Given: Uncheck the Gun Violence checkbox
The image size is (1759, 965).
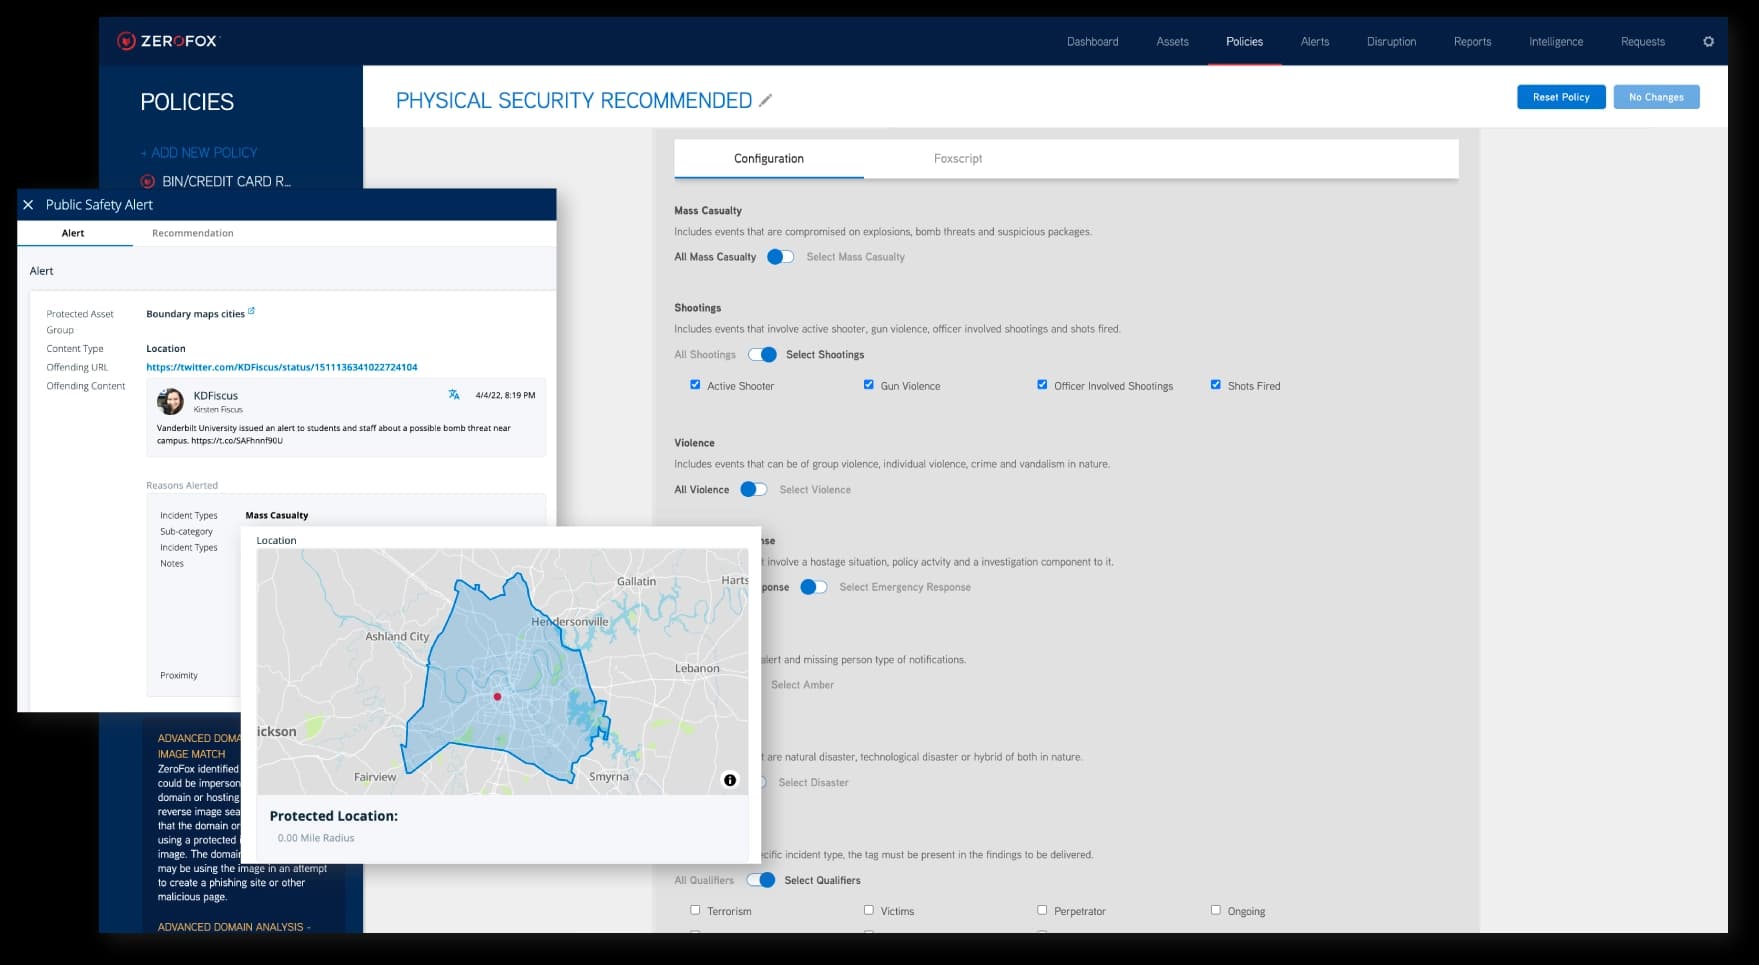Looking at the screenshot, I should (x=869, y=385).
